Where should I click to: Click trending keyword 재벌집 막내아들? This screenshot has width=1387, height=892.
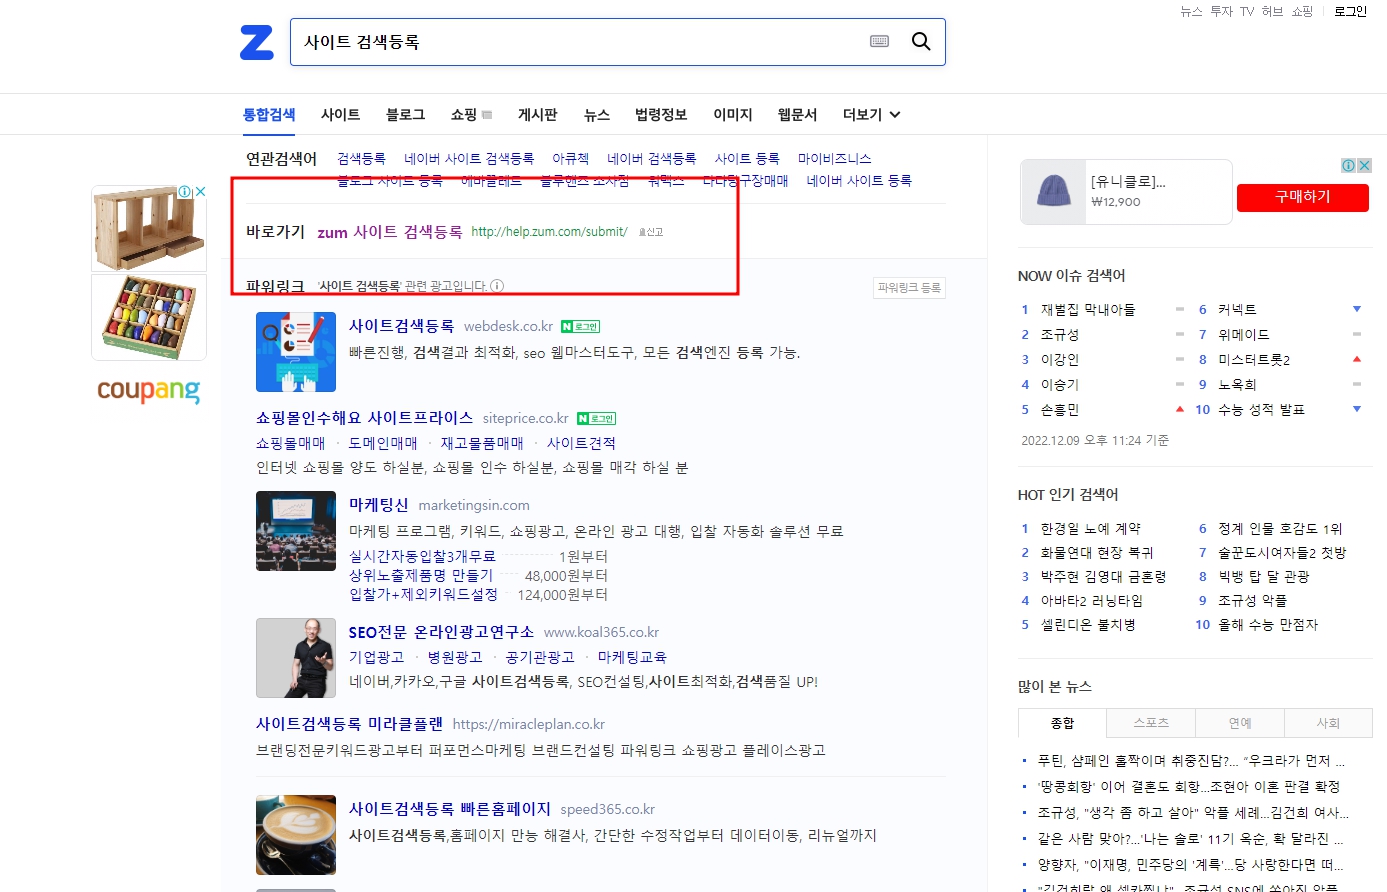[1088, 310]
